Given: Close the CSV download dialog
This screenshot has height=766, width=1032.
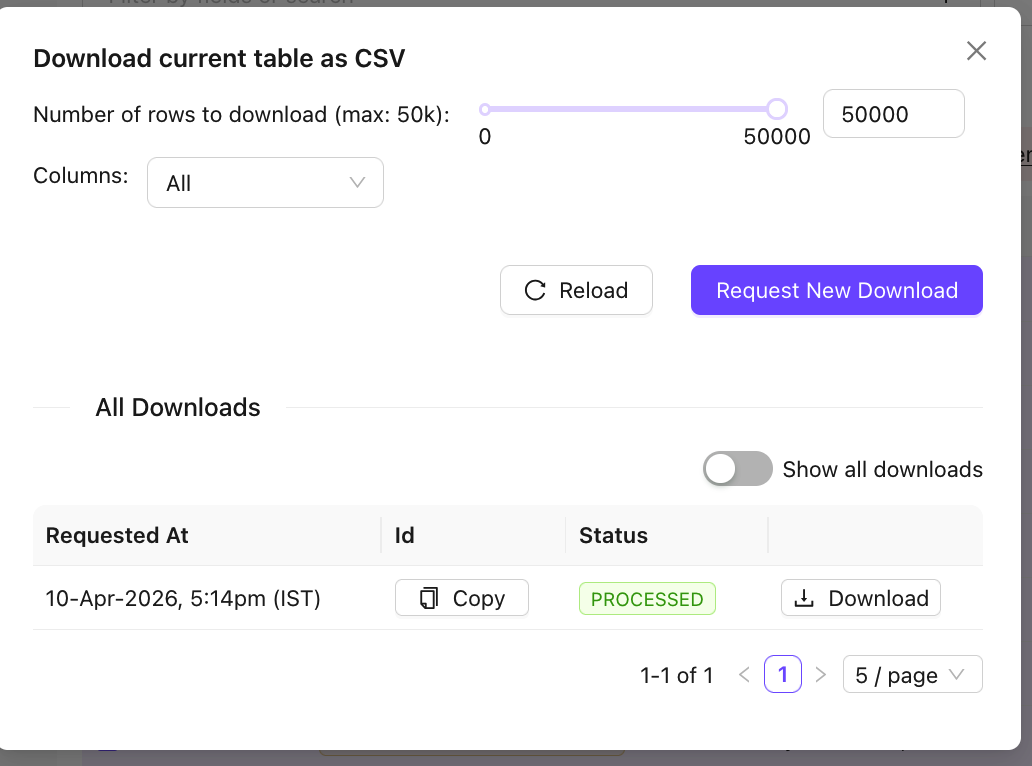Looking at the screenshot, I should pos(976,51).
